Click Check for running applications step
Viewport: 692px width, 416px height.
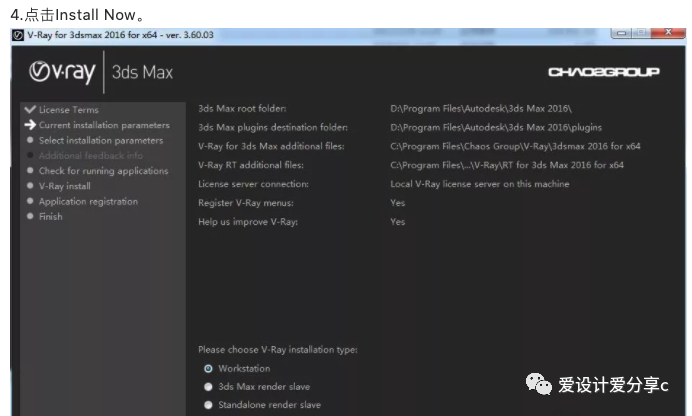tap(103, 171)
